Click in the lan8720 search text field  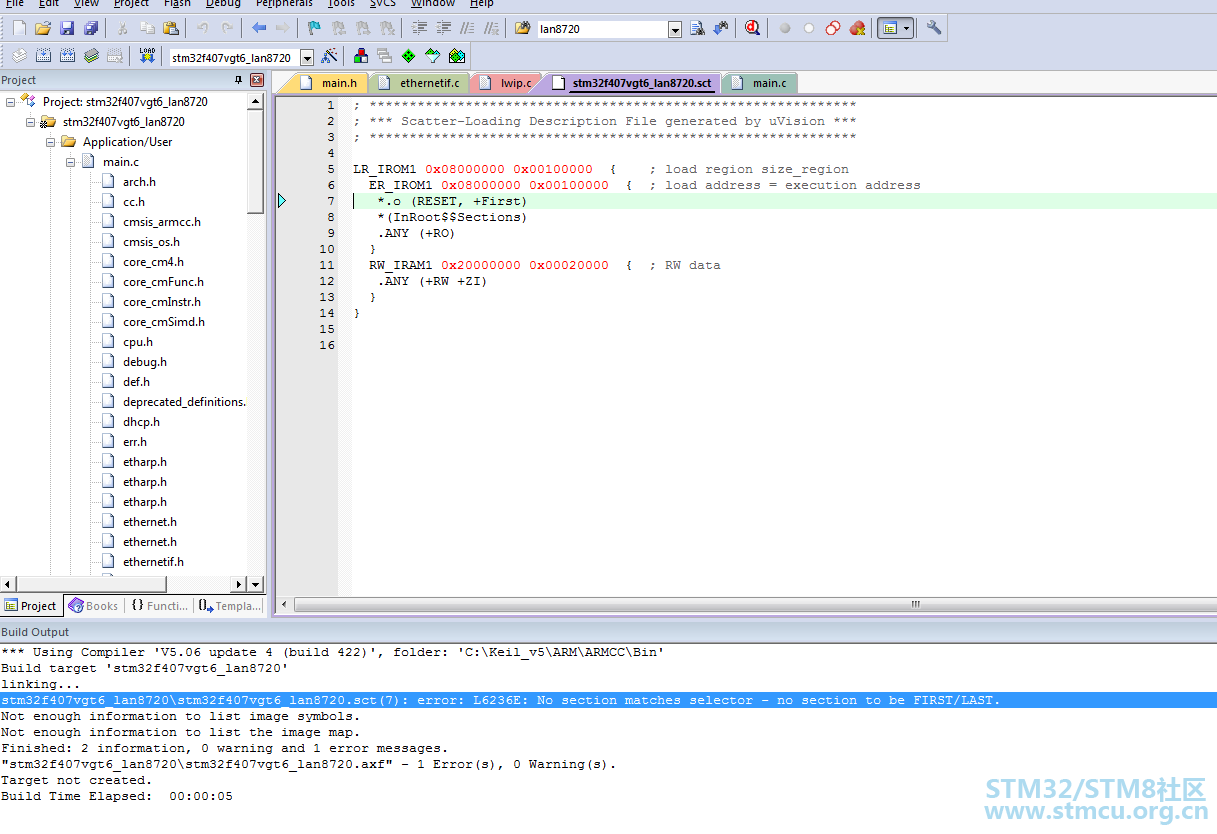coord(602,30)
